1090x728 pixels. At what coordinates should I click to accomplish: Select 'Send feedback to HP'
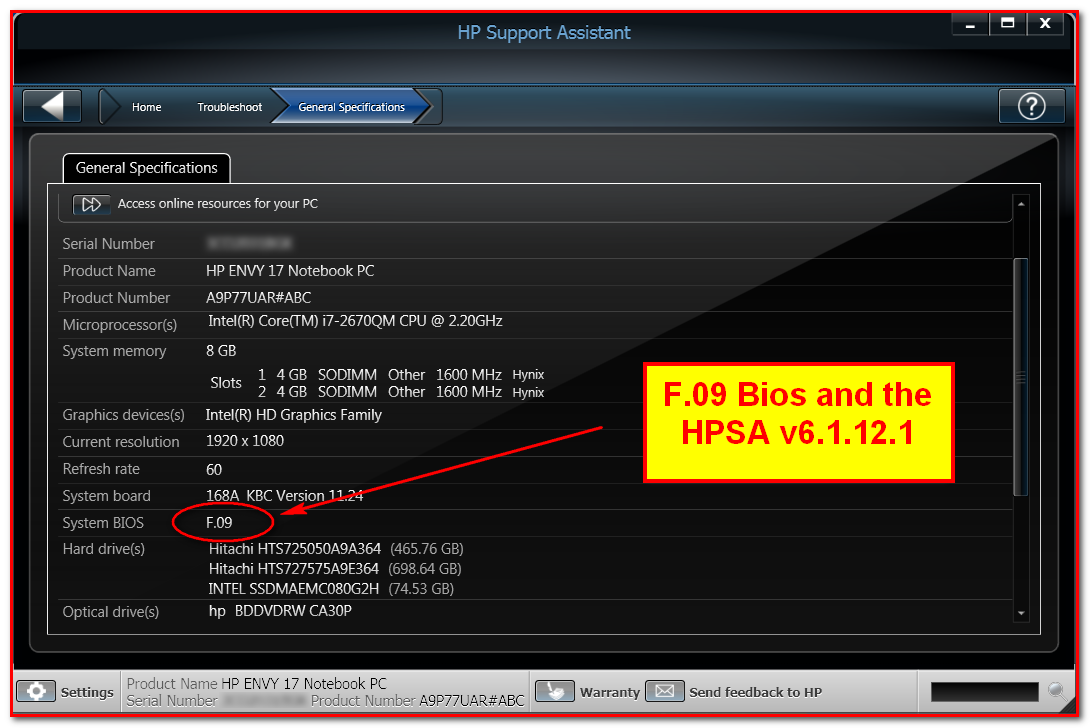[x=755, y=691]
